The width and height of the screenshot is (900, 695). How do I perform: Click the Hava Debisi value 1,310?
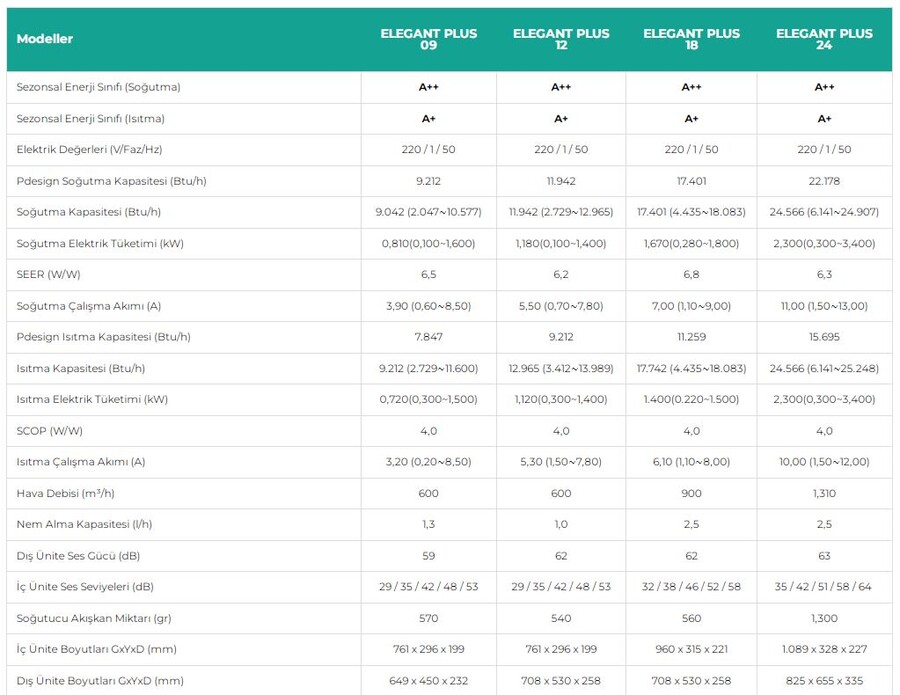[824, 493]
